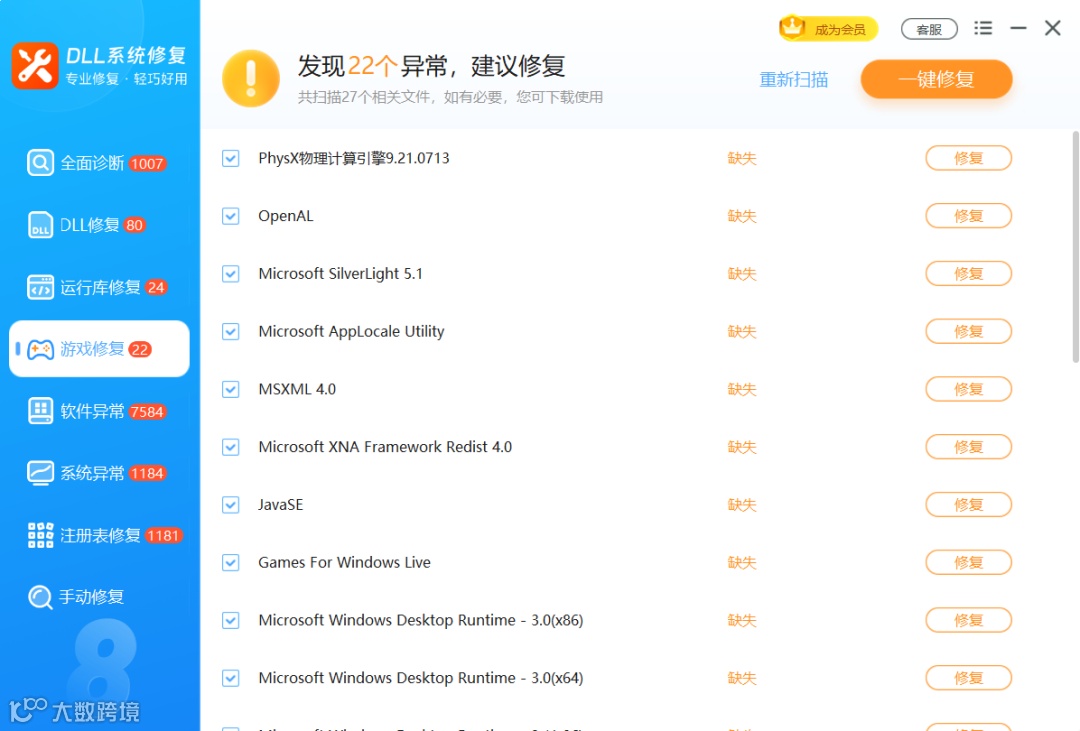
Task: Click the 软件异常 grid icon
Action: (x=40, y=411)
